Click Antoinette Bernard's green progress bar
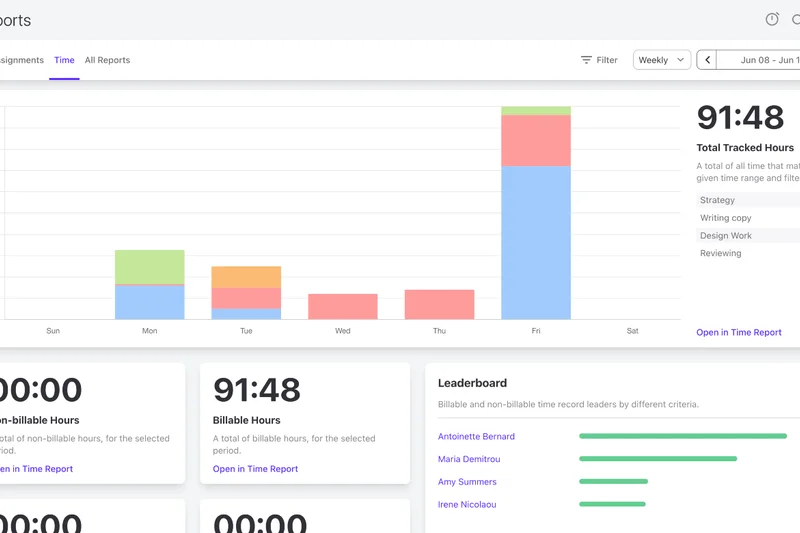800x533 pixels. tap(682, 436)
